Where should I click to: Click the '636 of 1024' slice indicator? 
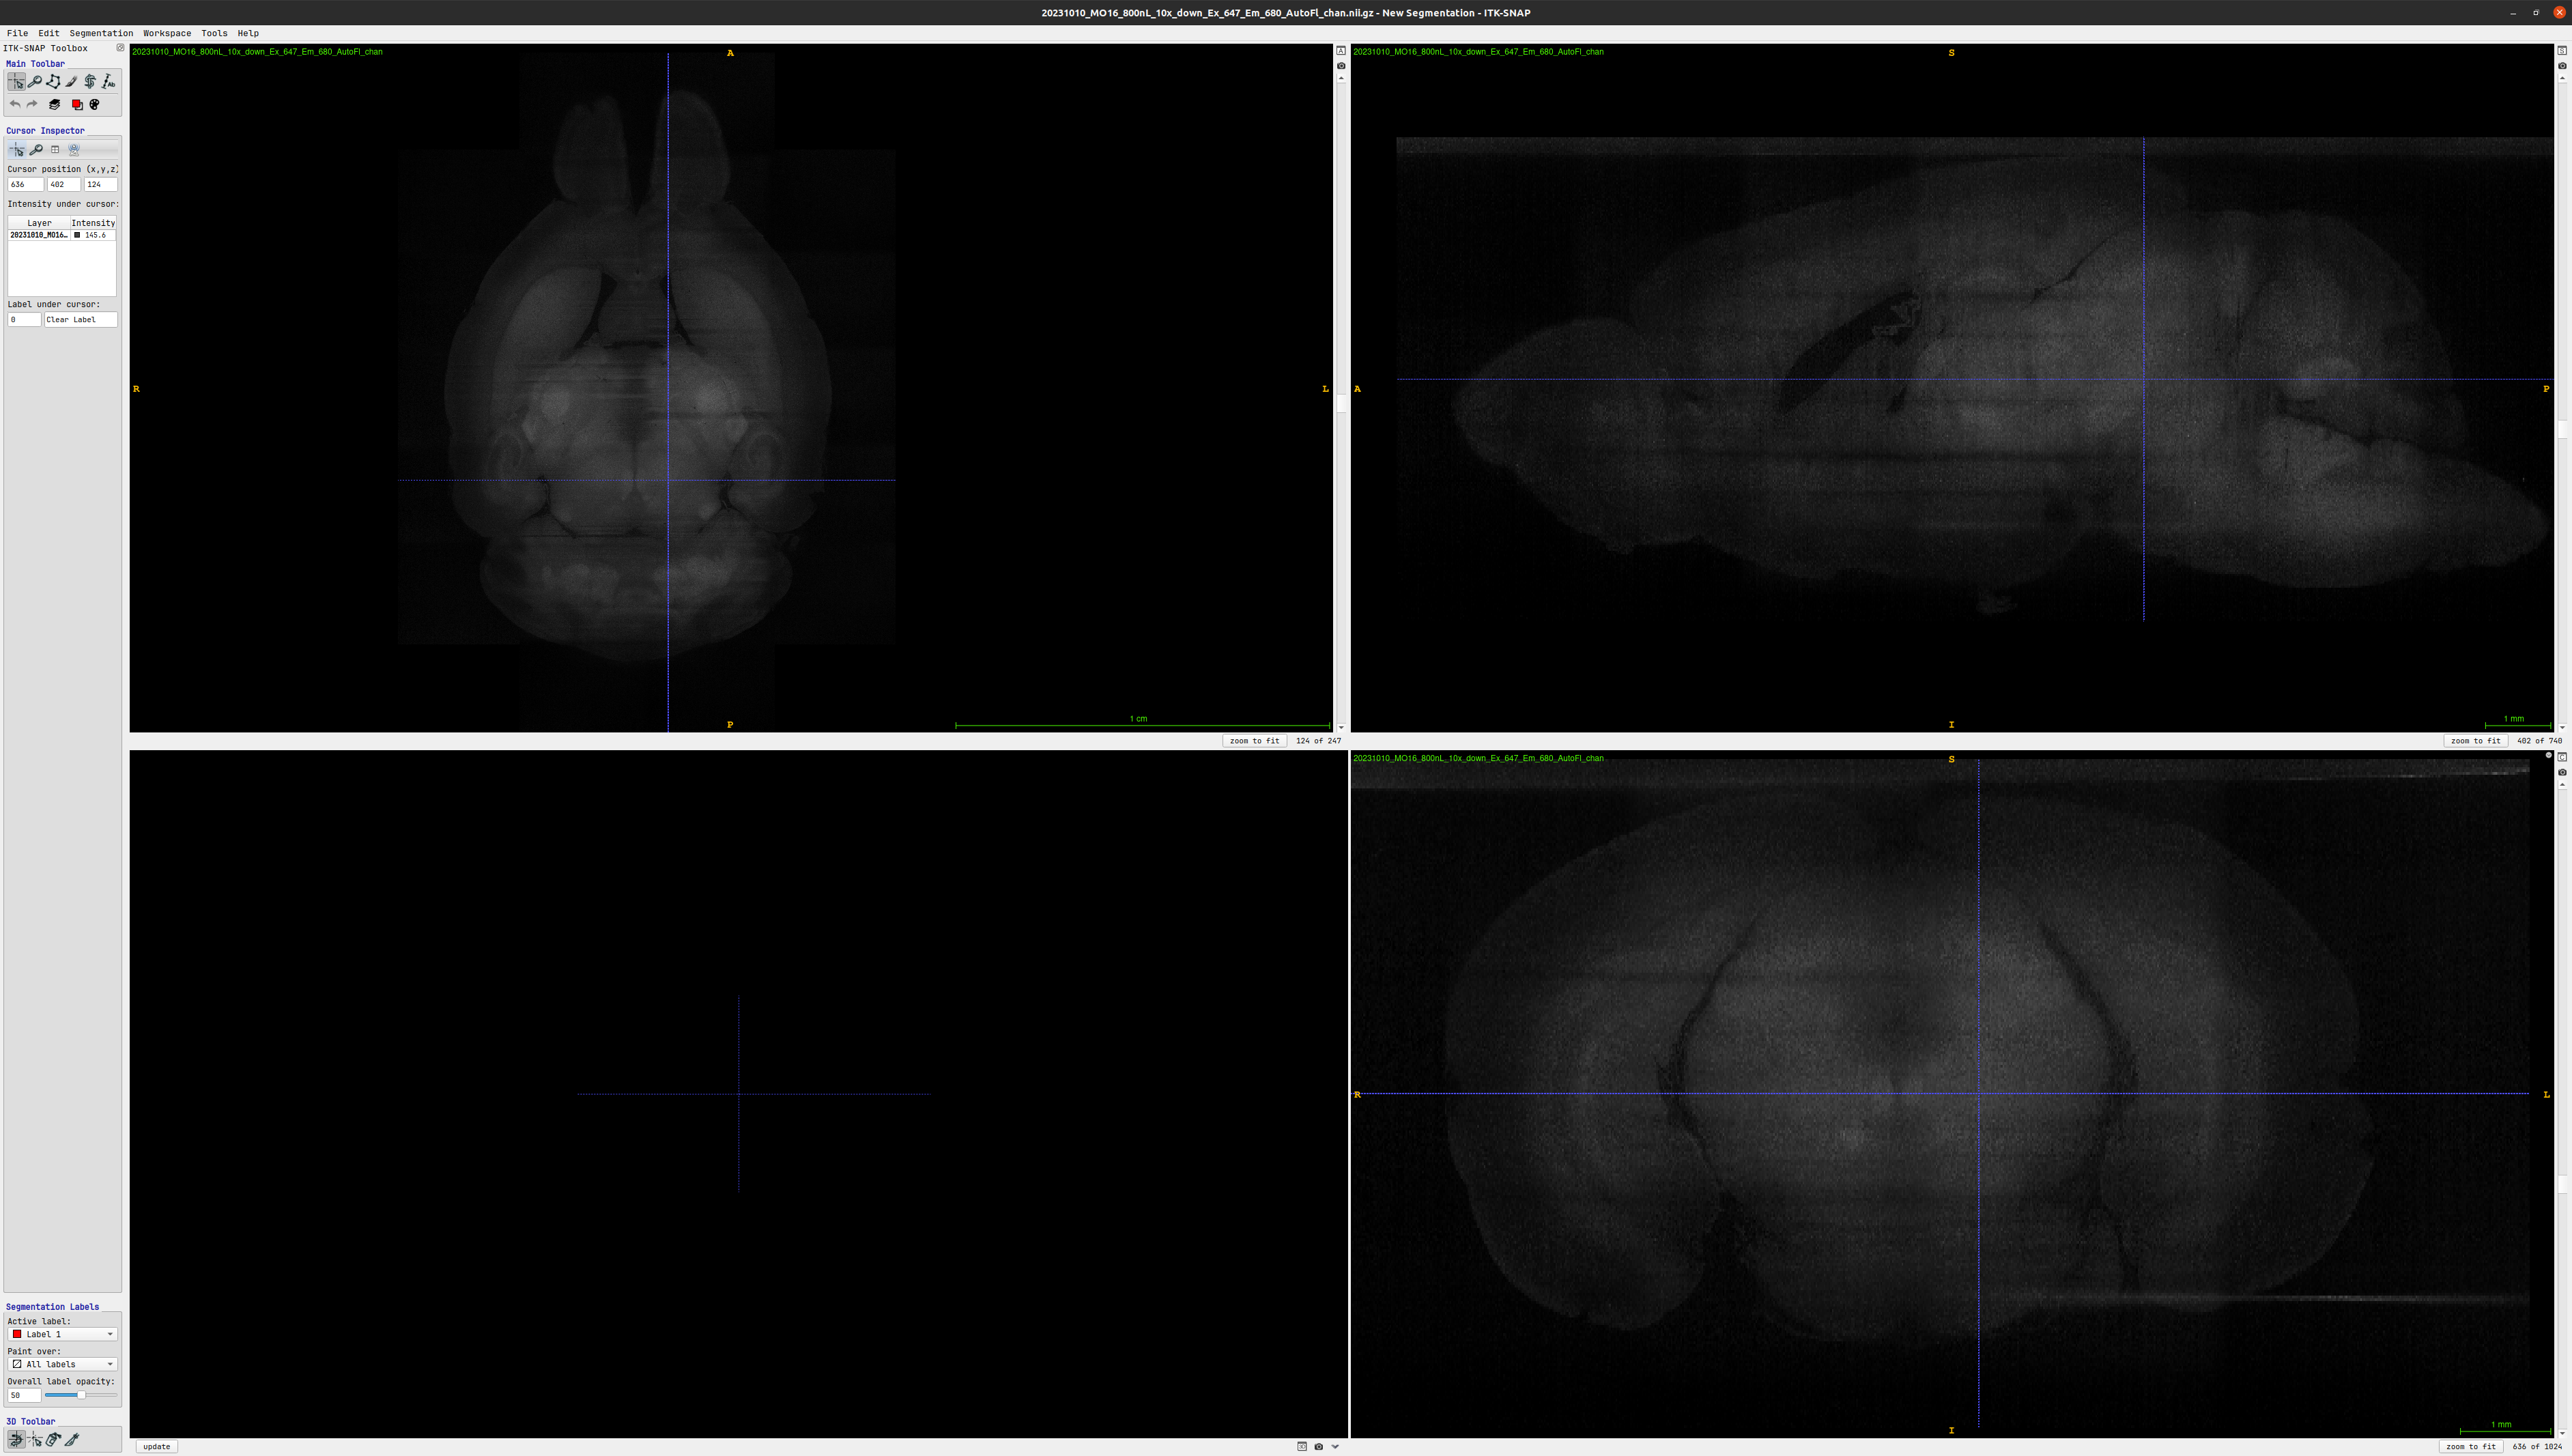(x=2537, y=1447)
